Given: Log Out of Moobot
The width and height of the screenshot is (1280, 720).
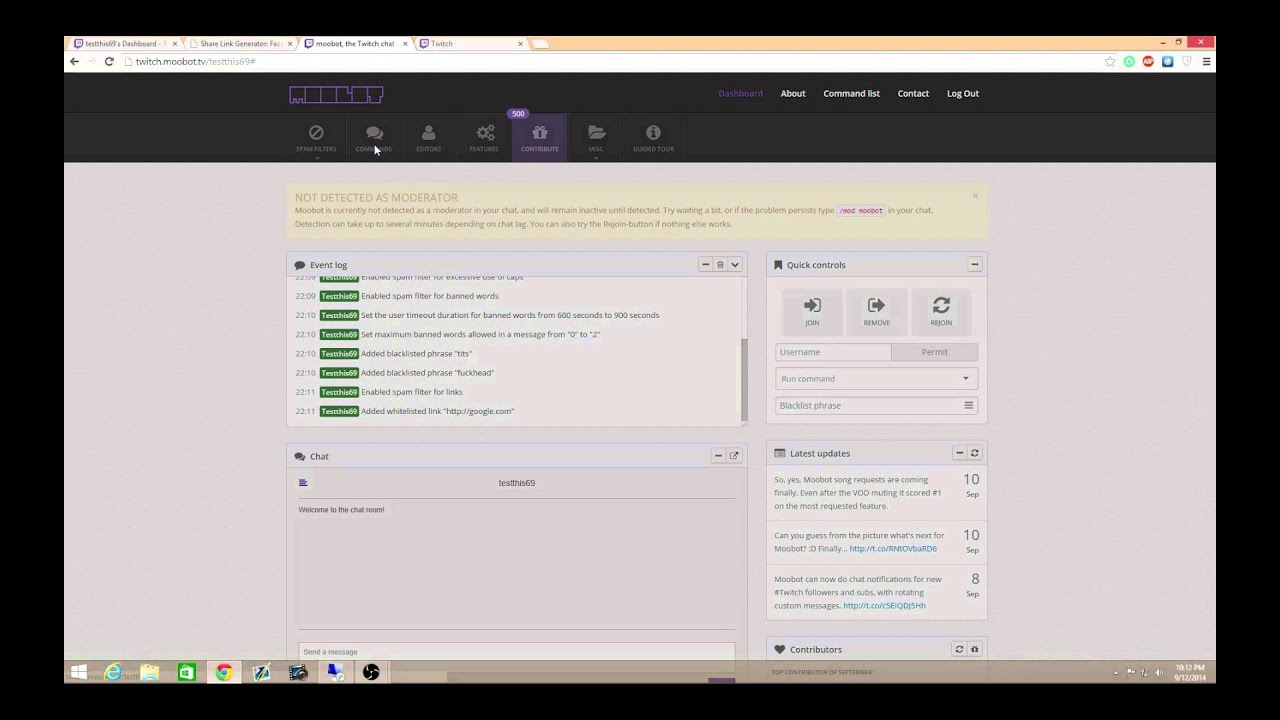Looking at the screenshot, I should point(963,94).
